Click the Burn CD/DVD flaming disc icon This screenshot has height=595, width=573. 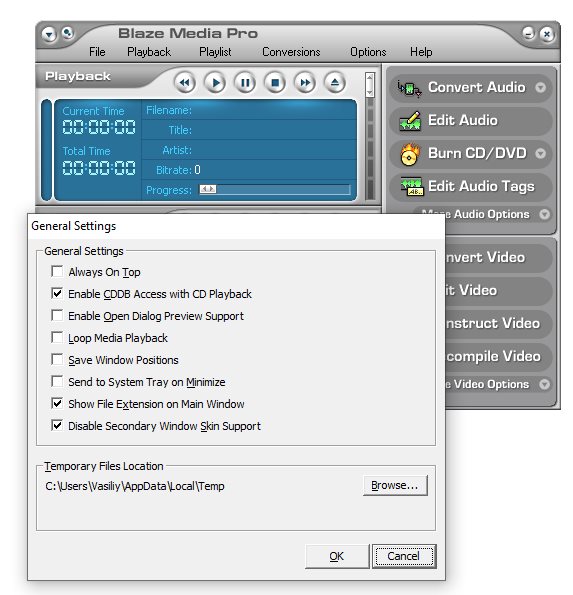tap(410, 154)
